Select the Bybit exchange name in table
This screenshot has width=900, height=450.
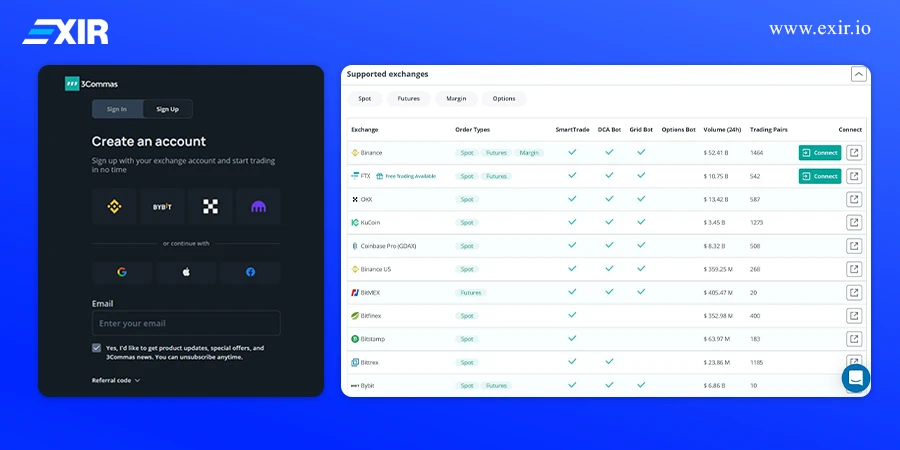pos(367,386)
